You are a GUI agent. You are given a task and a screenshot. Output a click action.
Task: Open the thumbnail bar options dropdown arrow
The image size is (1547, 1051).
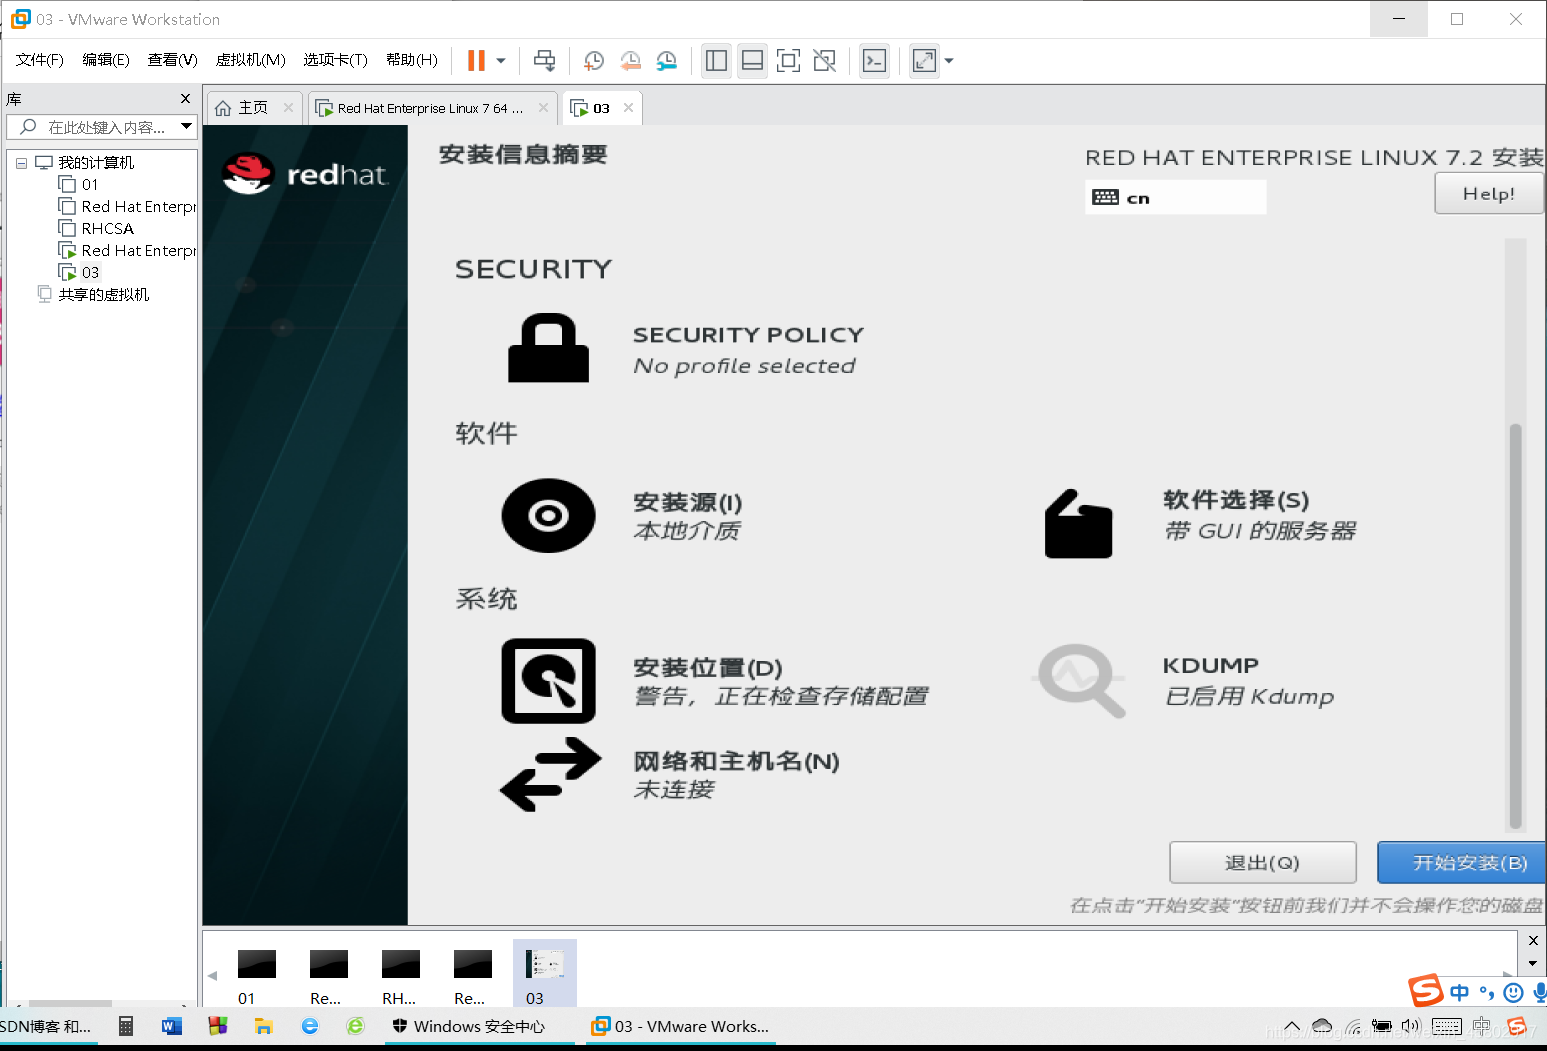pos(1533,963)
